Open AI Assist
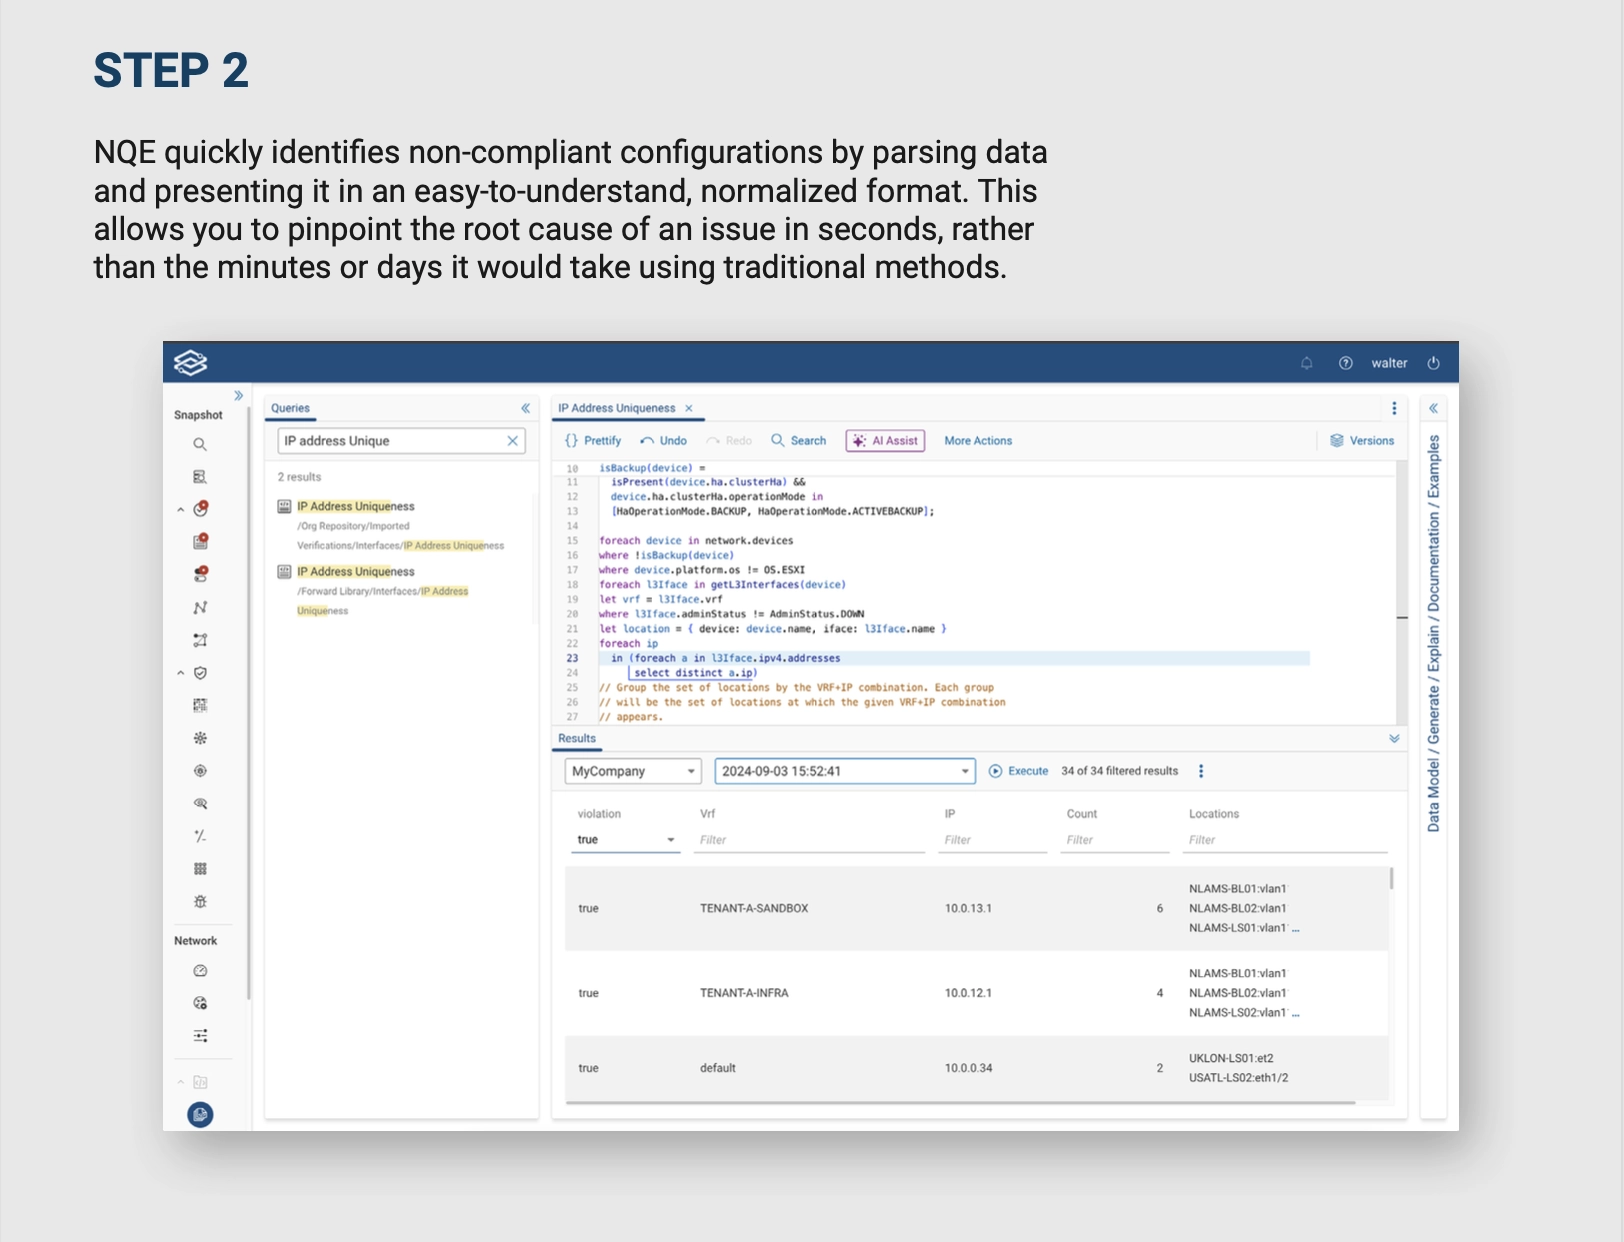The width and height of the screenshot is (1624, 1242). point(885,440)
